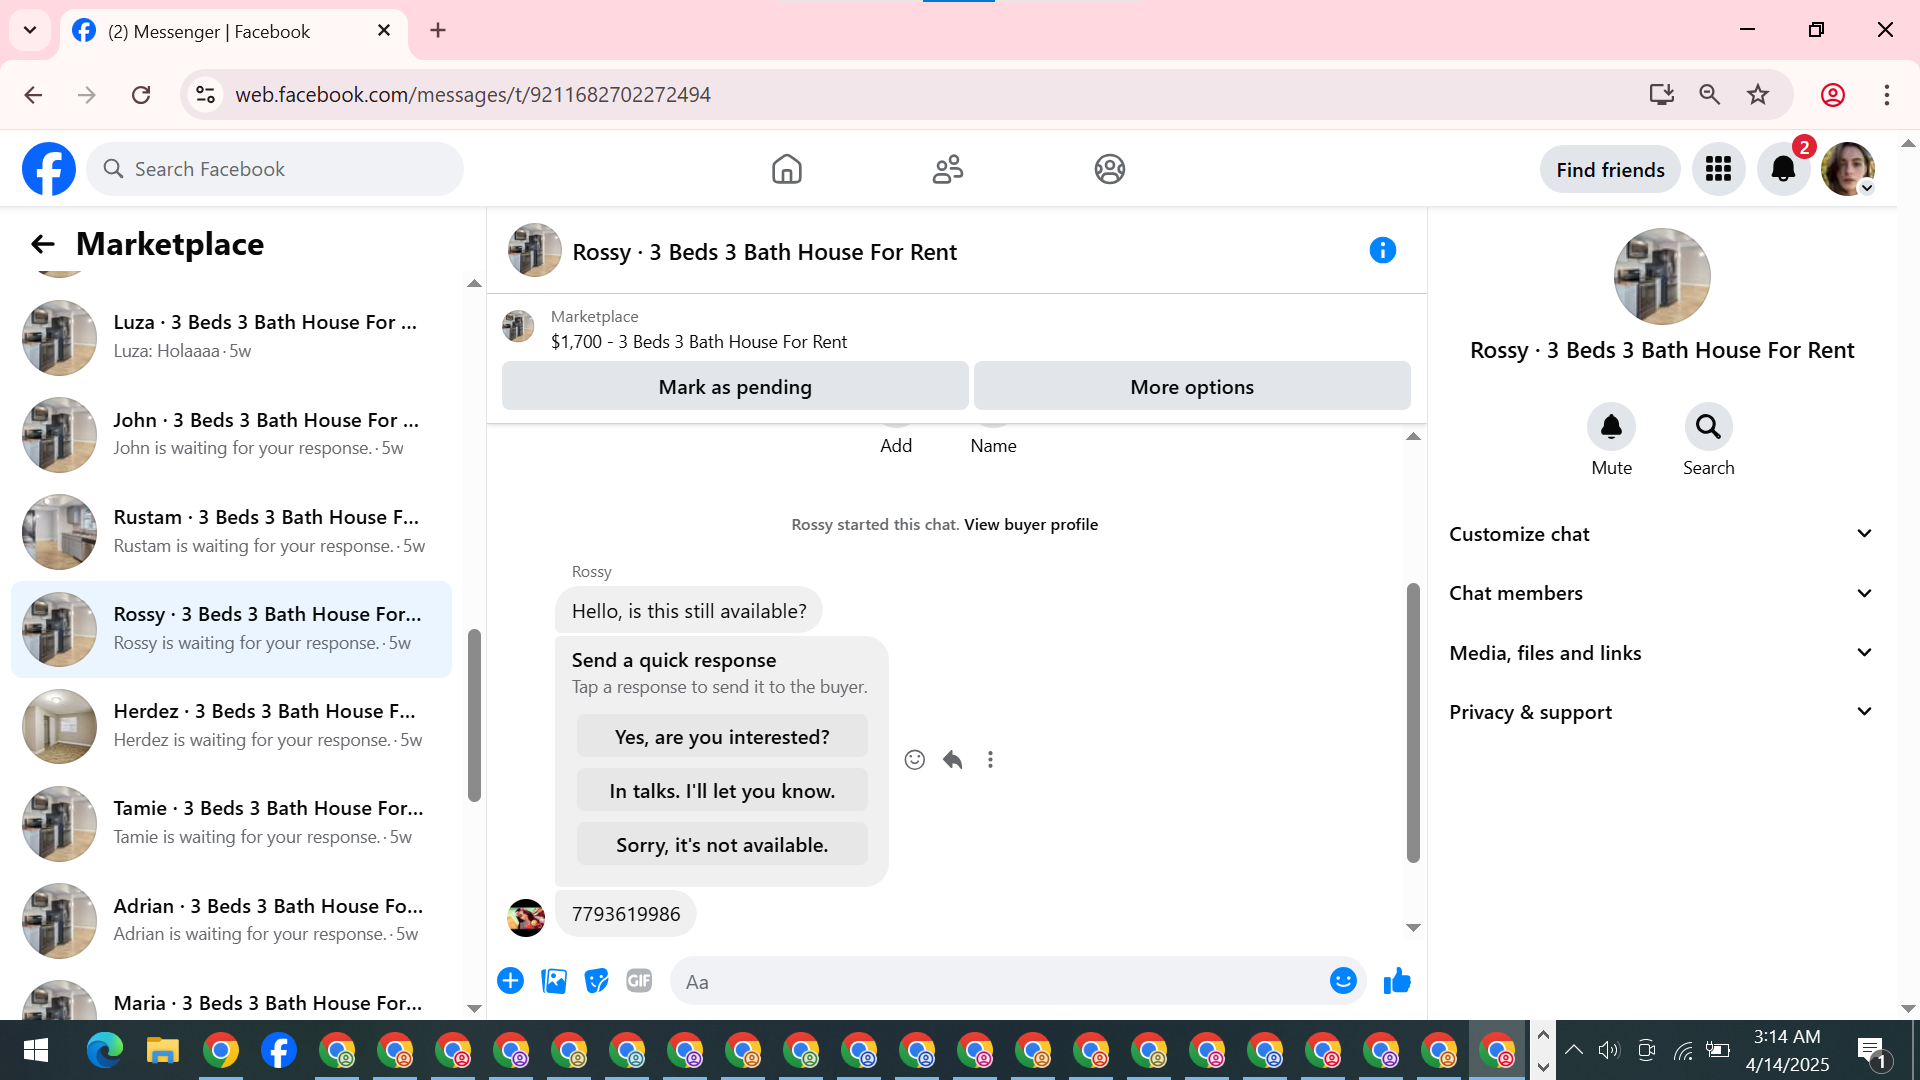The width and height of the screenshot is (1920, 1080).
Task: Open notifications bell in top bar
Action: pos(1783,169)
